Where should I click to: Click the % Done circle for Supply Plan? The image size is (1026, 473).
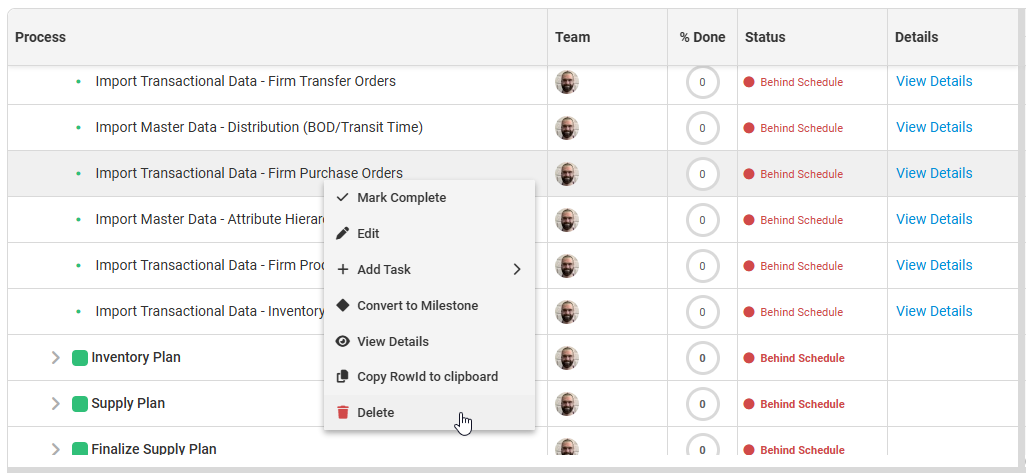pyautogui.click(x=702, y=404)
